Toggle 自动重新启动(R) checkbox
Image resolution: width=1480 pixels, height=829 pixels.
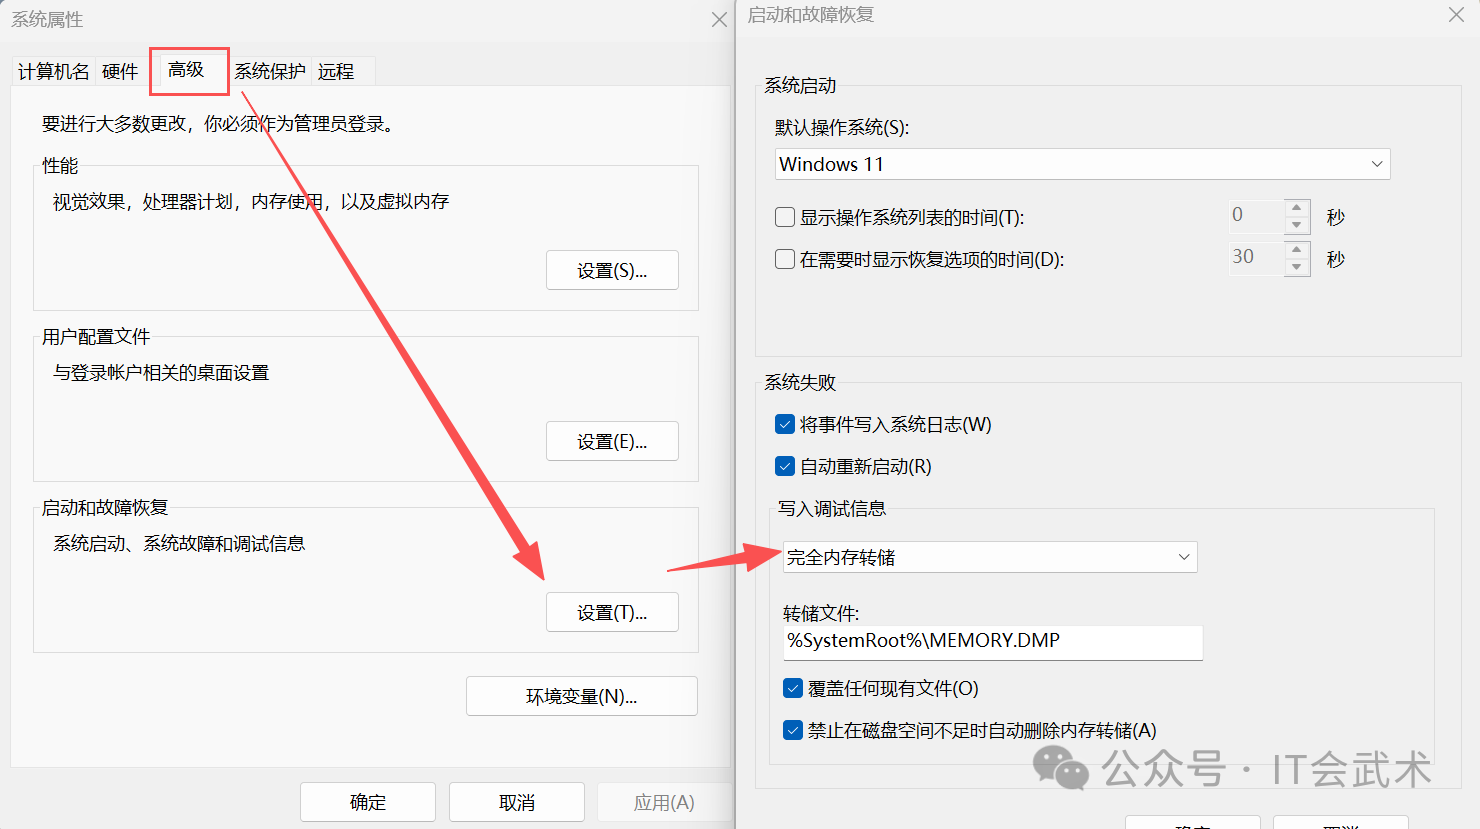(785, 466)
